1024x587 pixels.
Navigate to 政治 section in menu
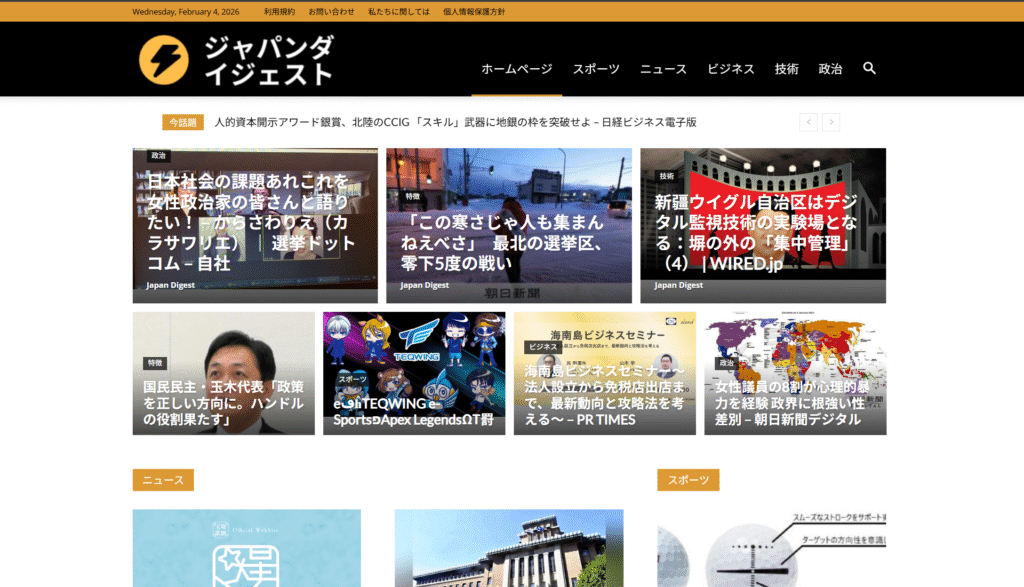coord(830,69)
